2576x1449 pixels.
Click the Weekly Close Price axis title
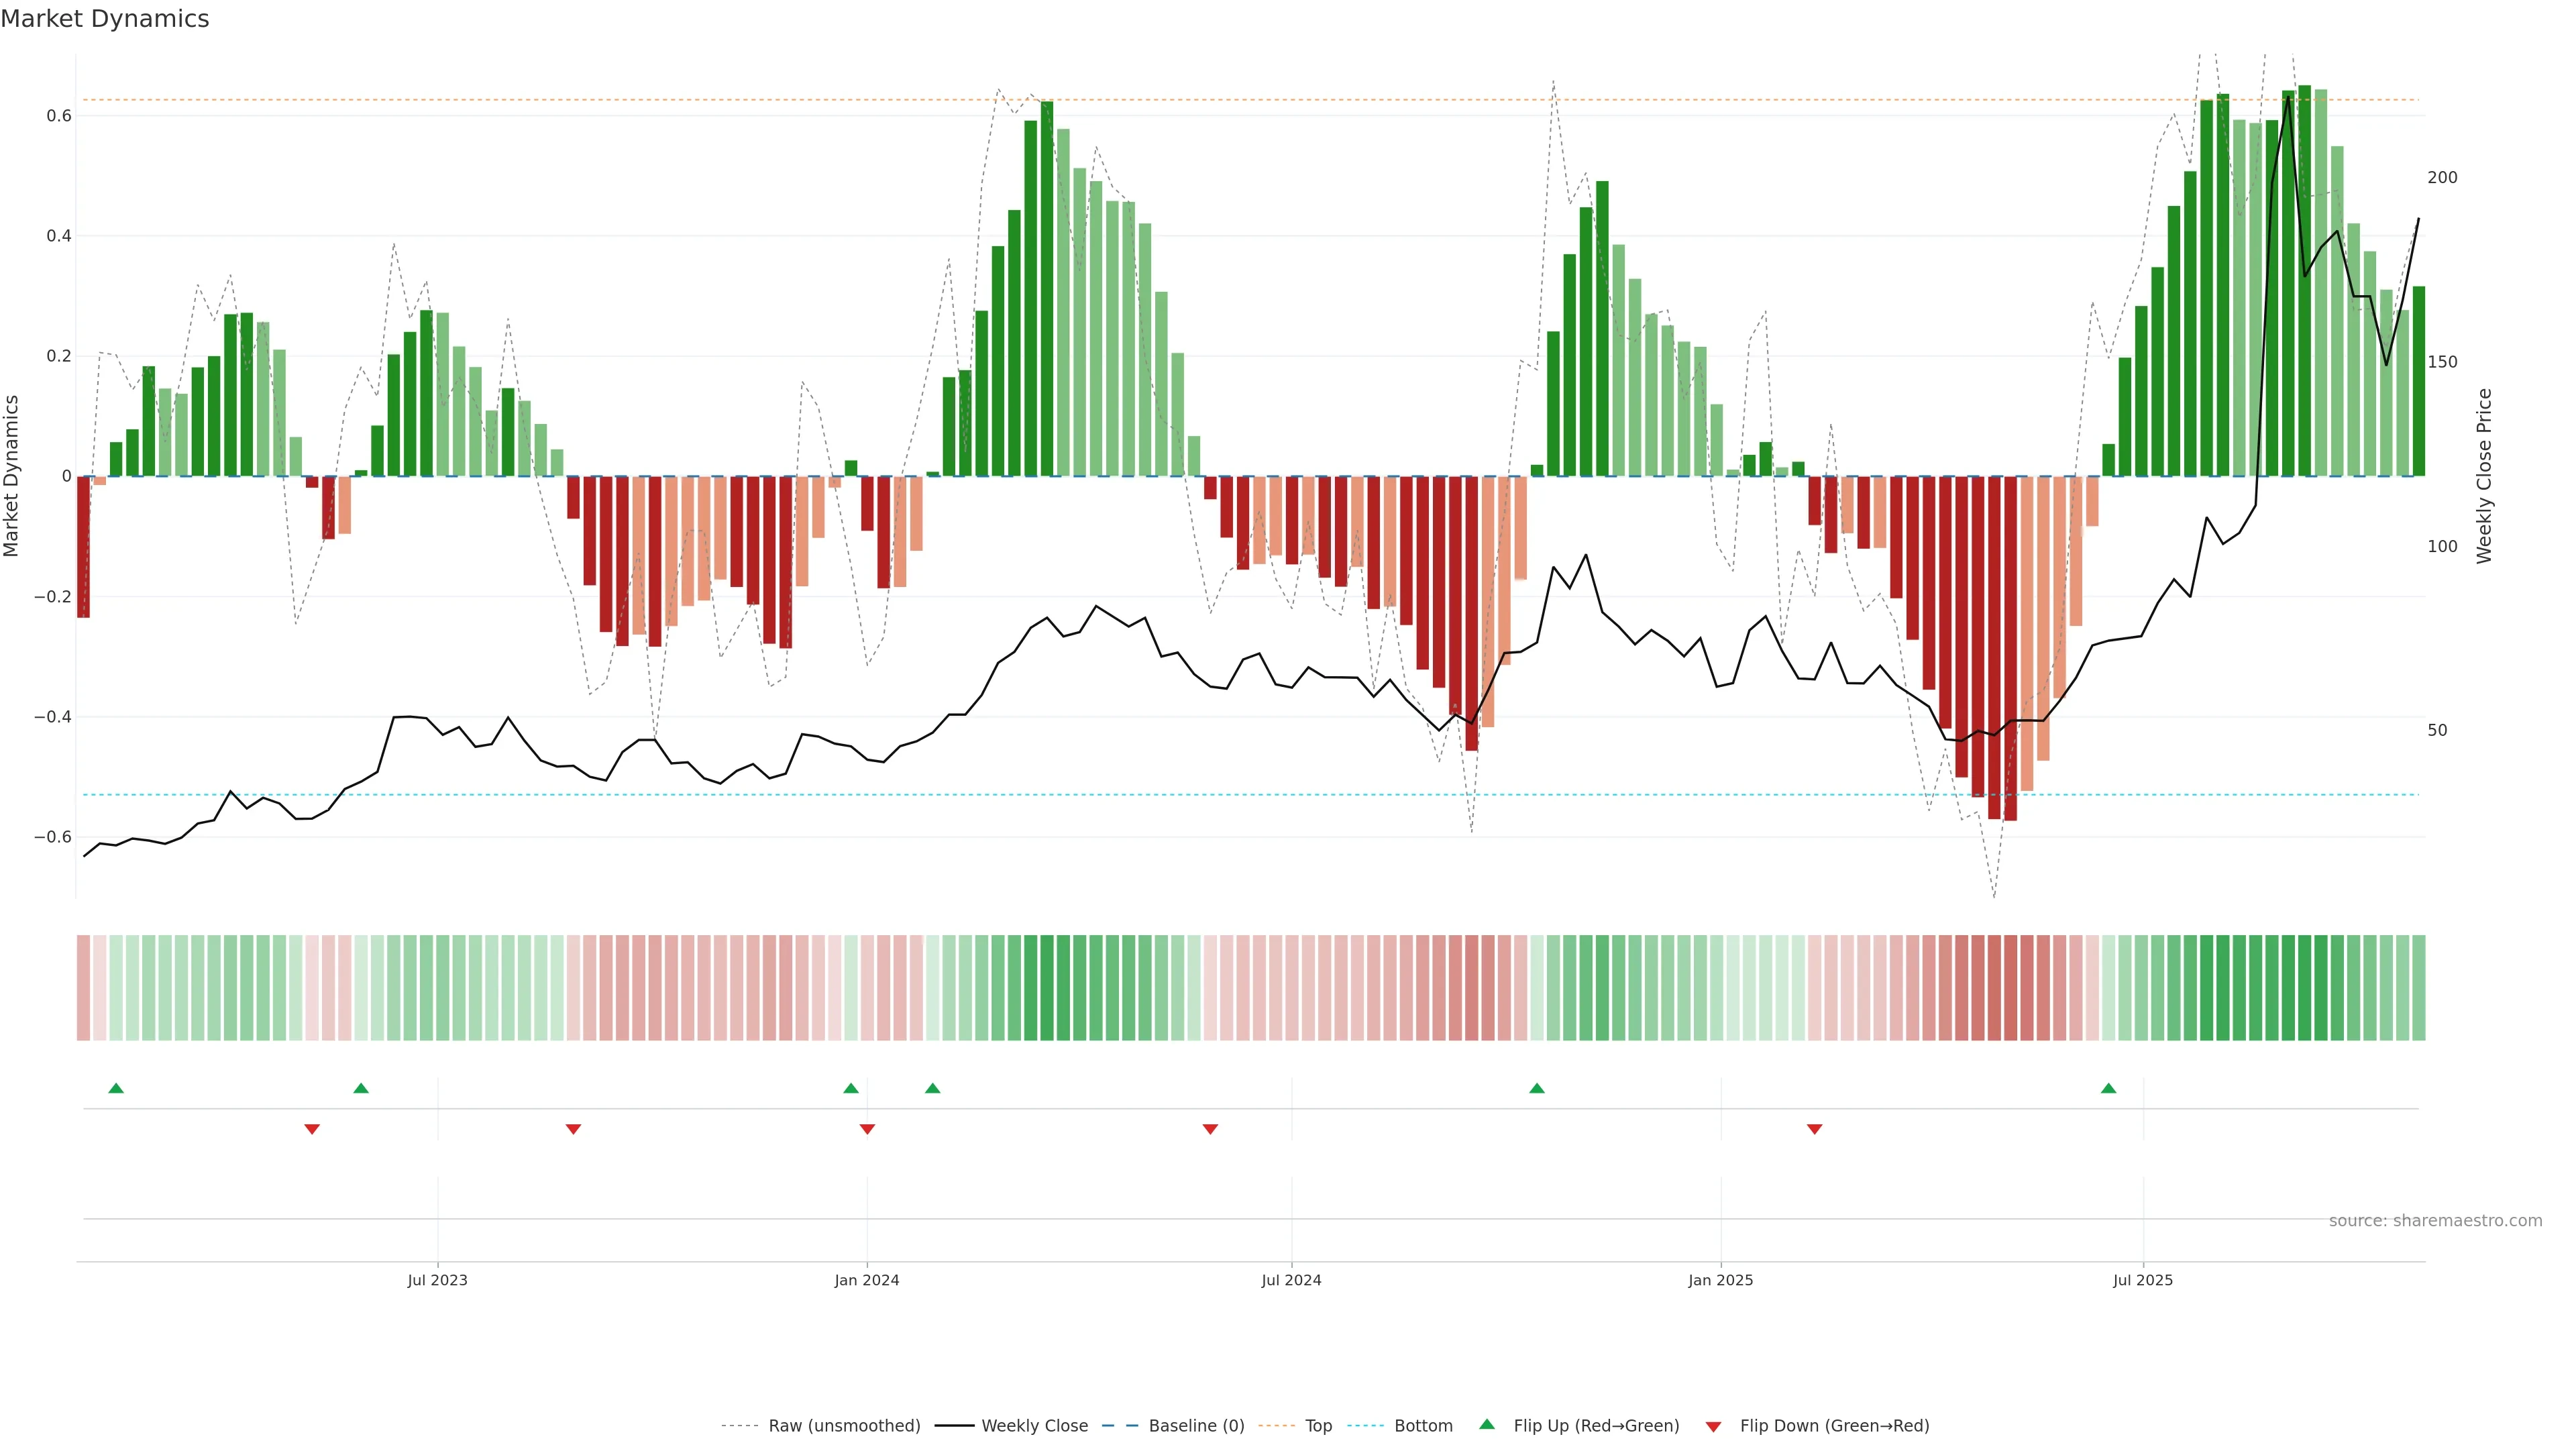(x=2484, y=476)
